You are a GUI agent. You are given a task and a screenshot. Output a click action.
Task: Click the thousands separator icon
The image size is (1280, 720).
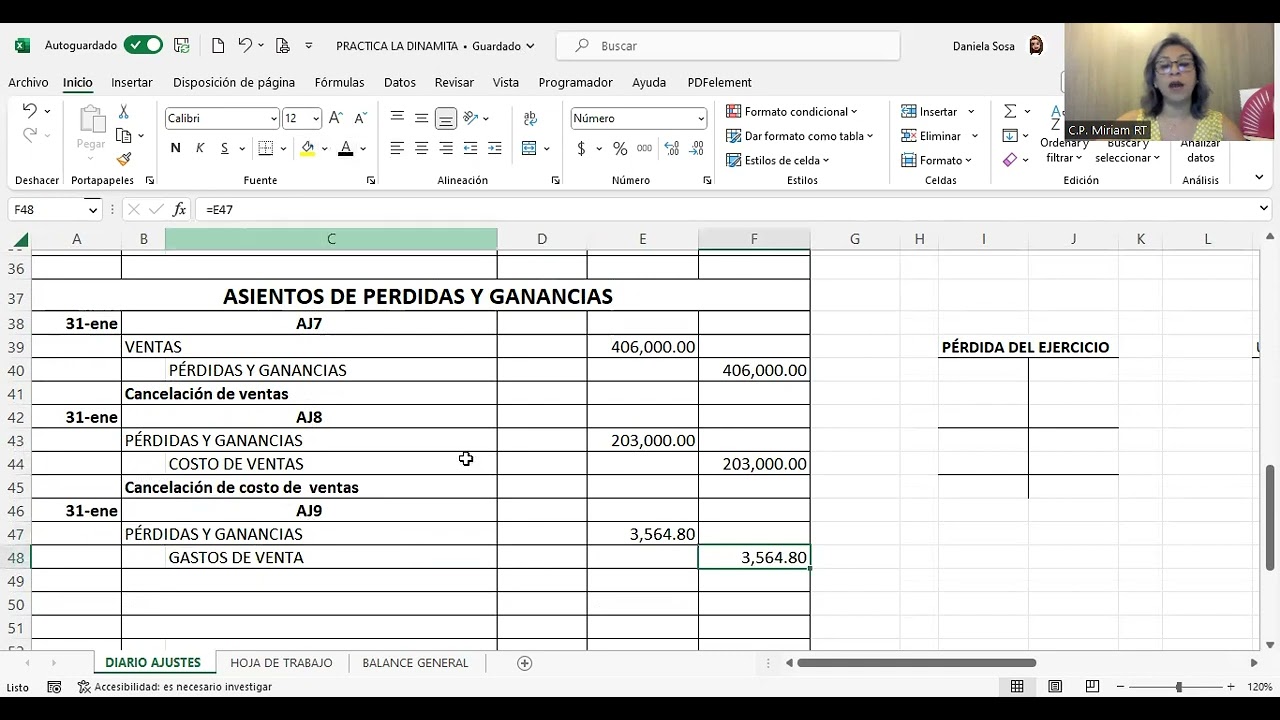644,148
